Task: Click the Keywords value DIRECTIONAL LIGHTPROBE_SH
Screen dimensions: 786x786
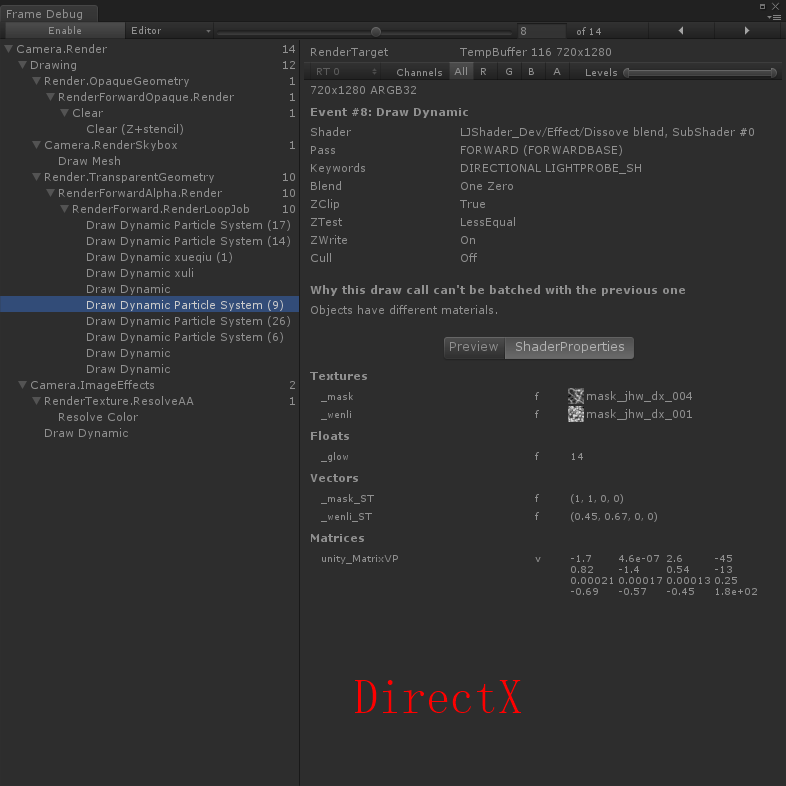Action: (x=550, y=168)
